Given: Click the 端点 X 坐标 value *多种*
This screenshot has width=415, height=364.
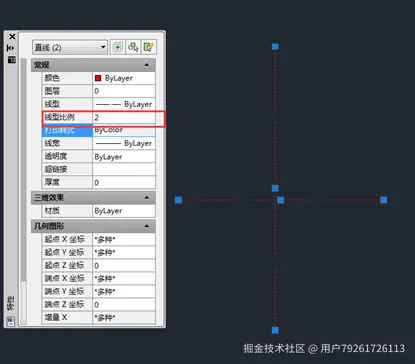Looking at the screenshot, I should point(124,278).
